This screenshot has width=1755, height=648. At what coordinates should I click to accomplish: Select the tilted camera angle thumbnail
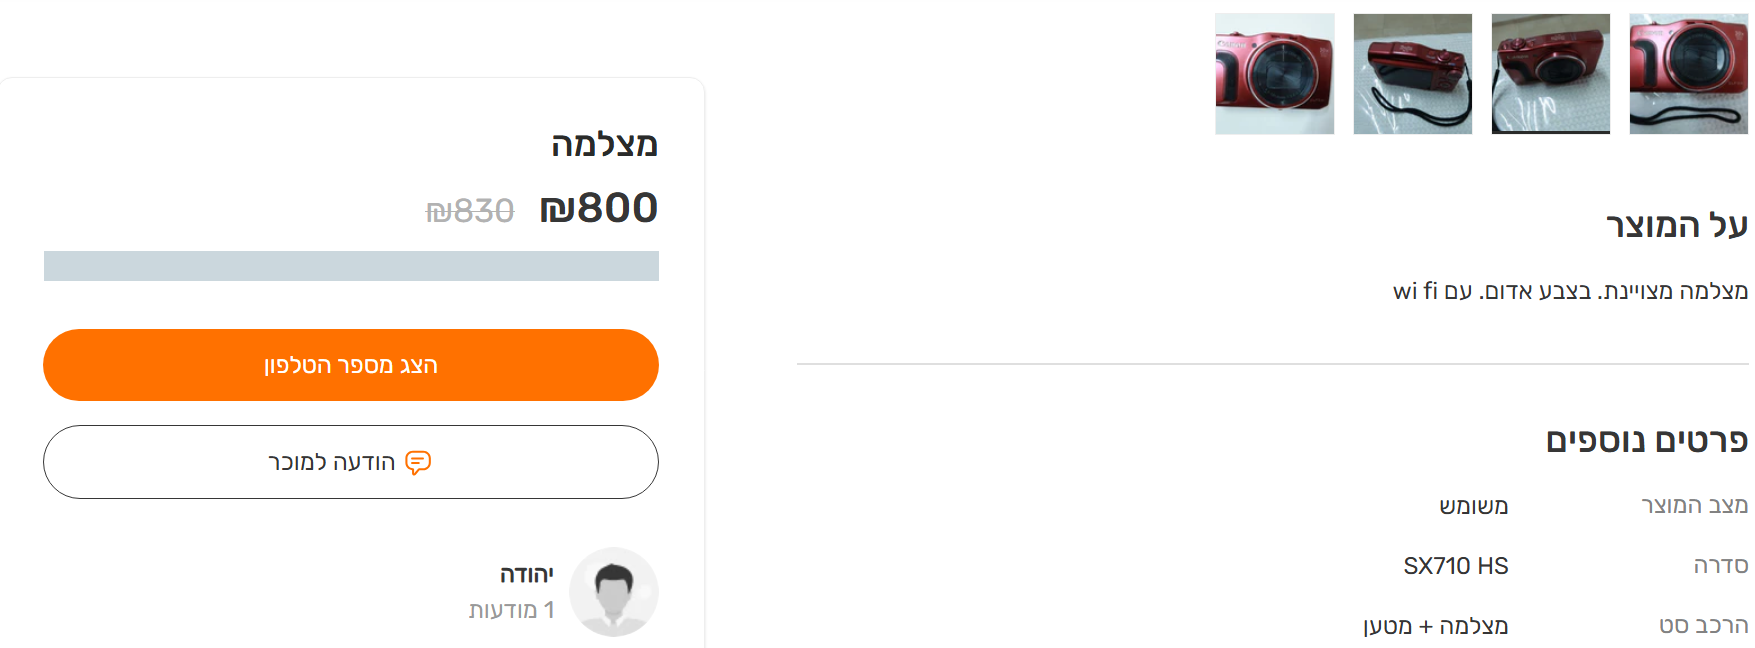(x=1549, y=73)
